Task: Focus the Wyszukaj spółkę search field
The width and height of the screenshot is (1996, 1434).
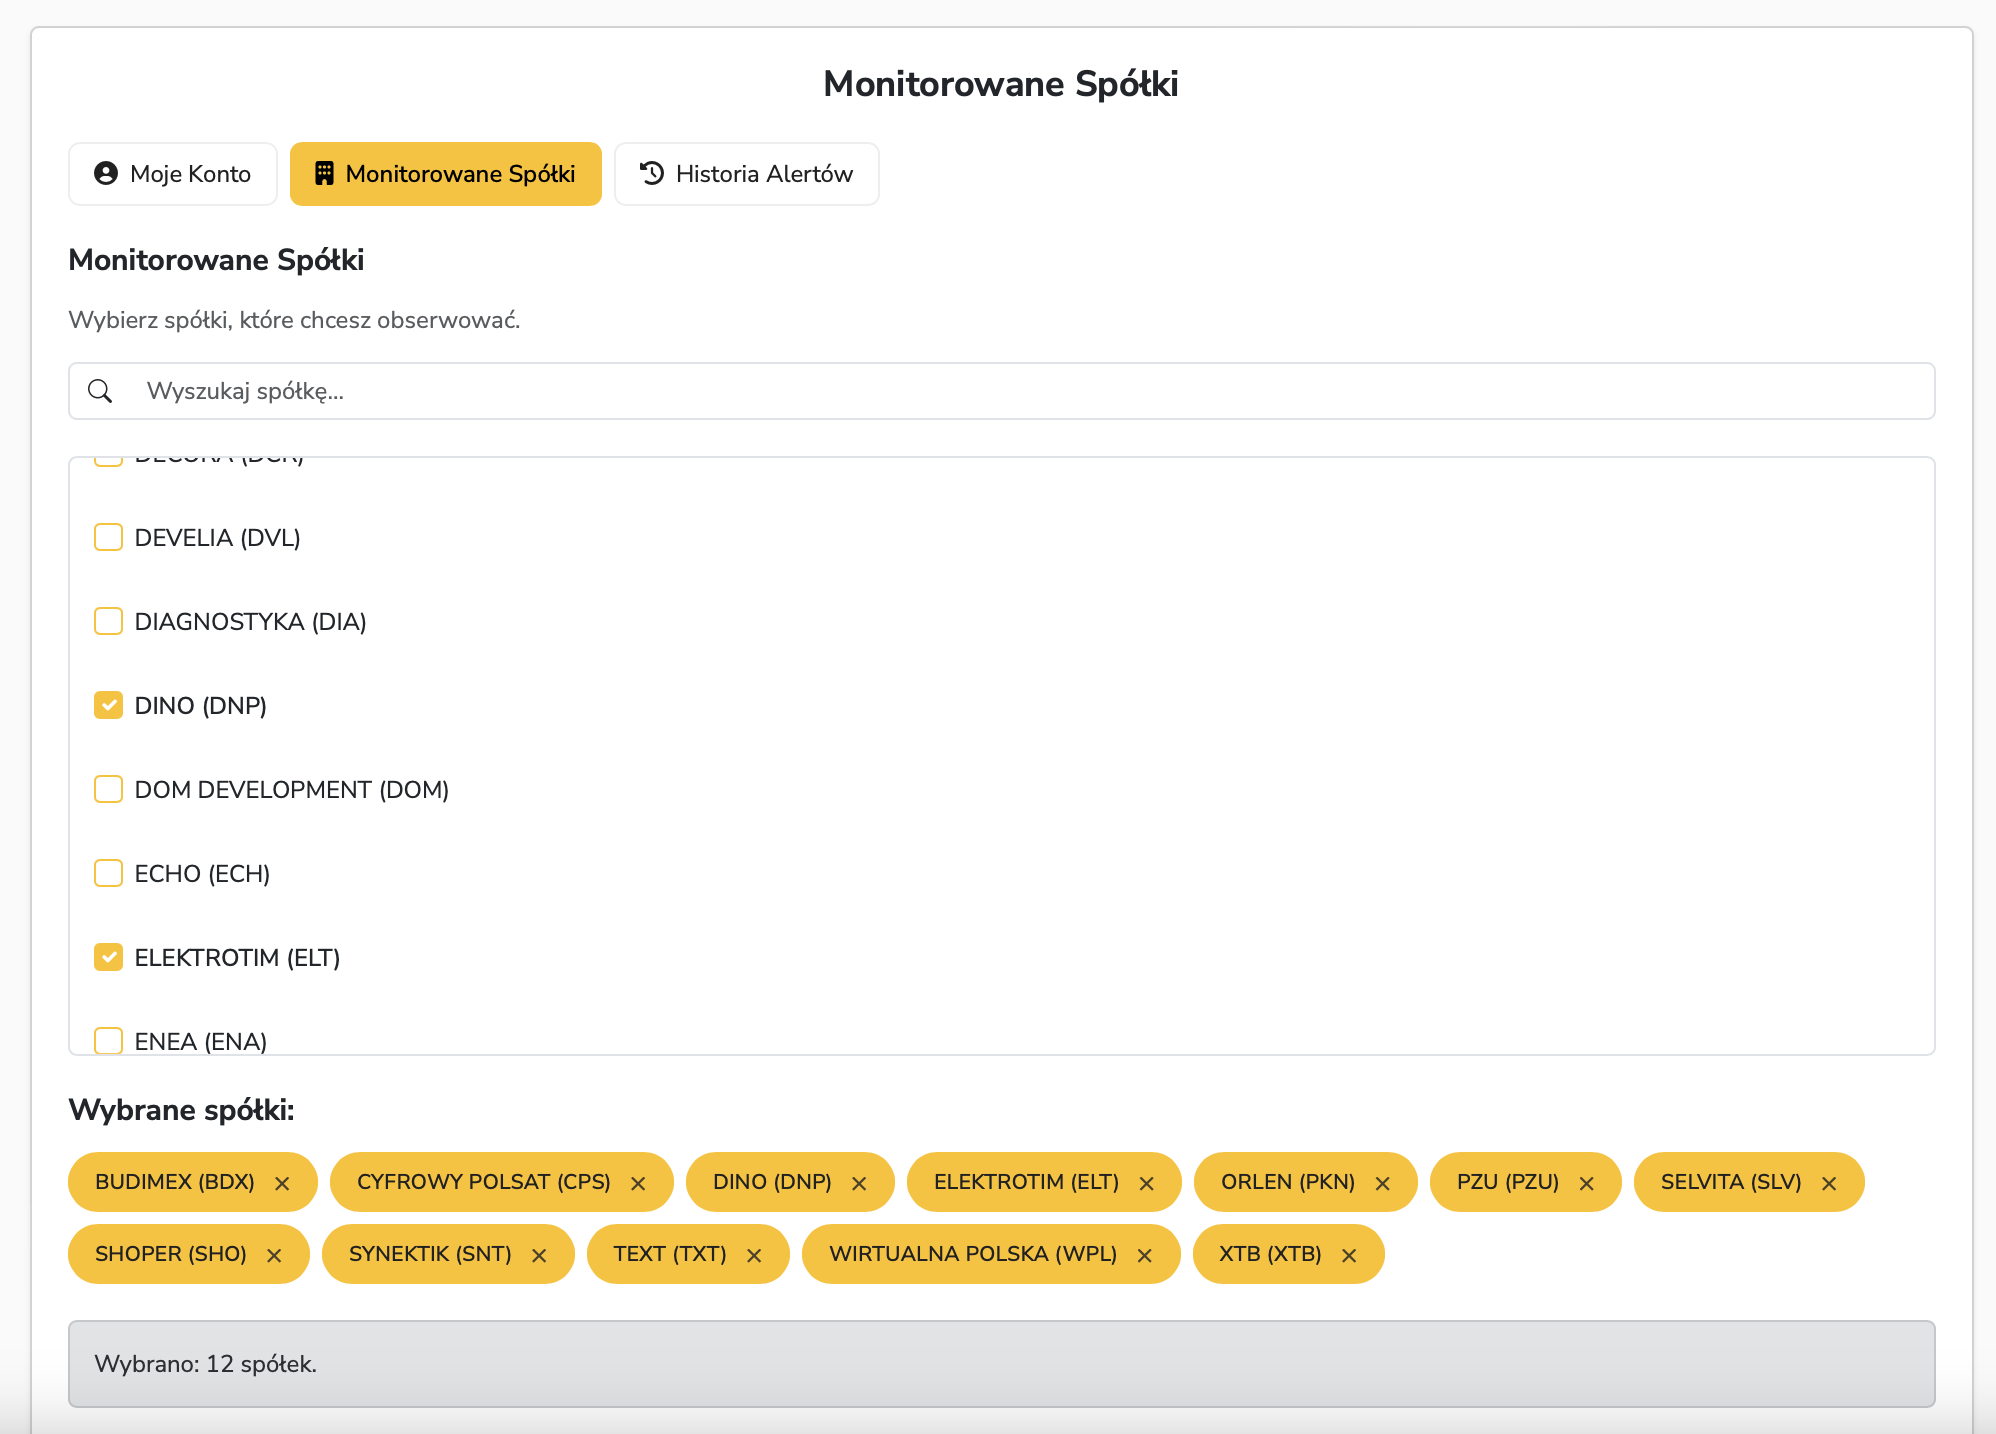Action: [1002, 391]
